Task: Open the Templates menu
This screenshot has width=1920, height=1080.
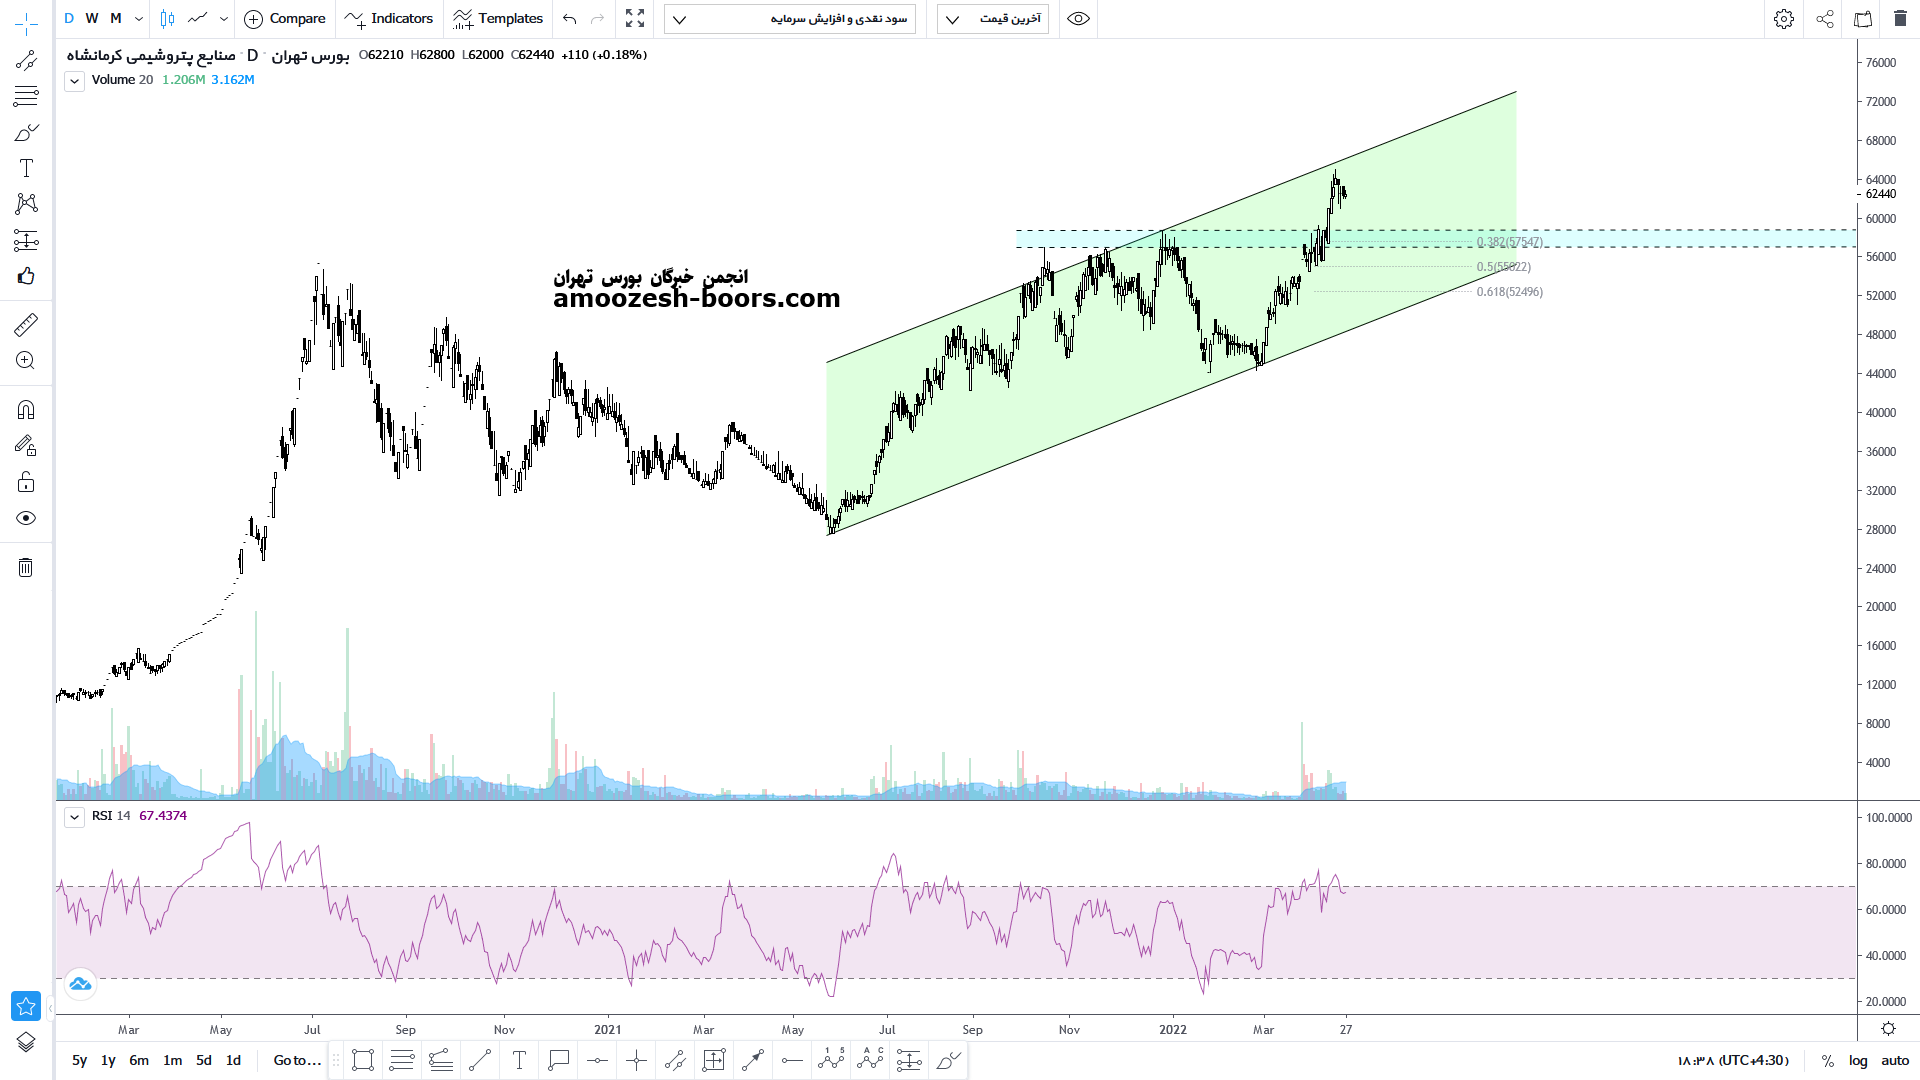Action: tap(498, 19)
